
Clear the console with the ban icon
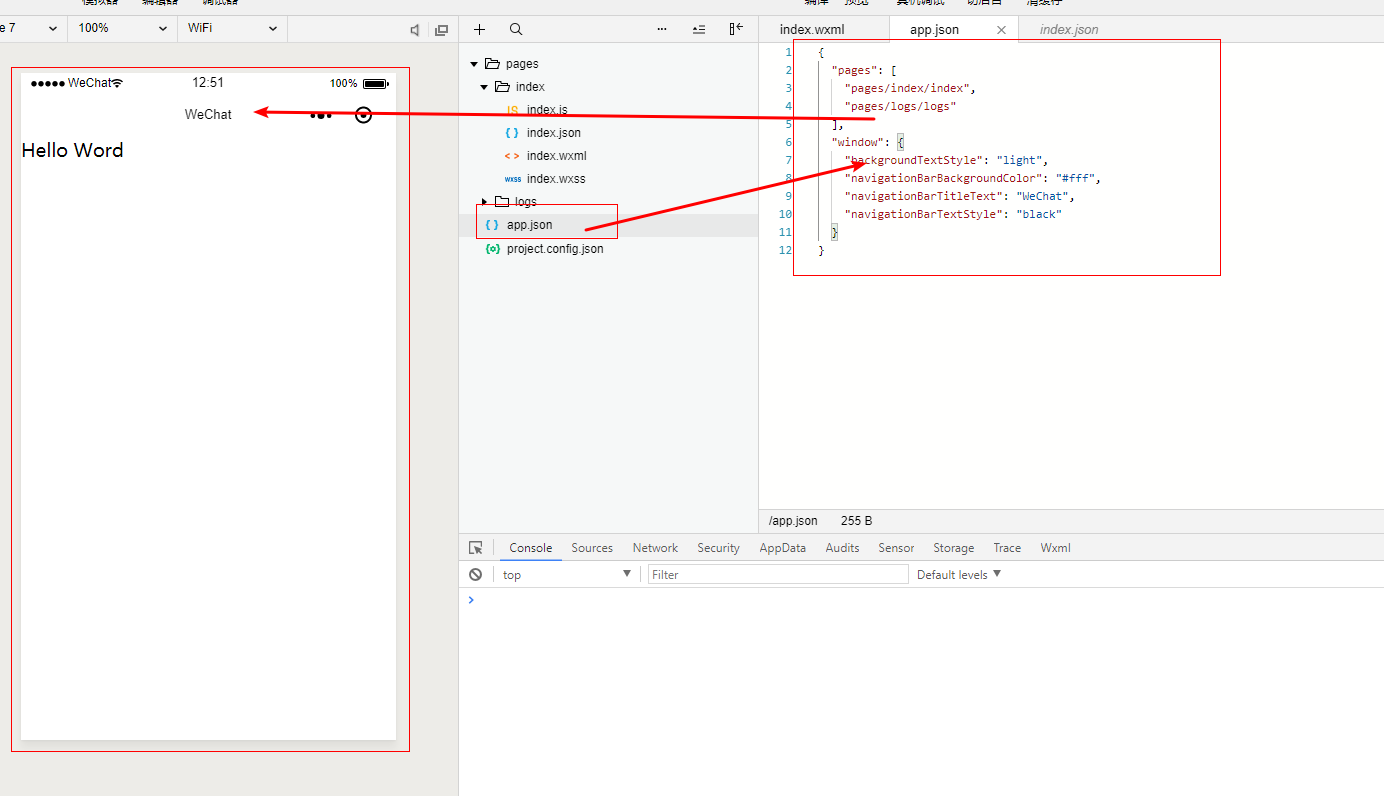(476, 574)
